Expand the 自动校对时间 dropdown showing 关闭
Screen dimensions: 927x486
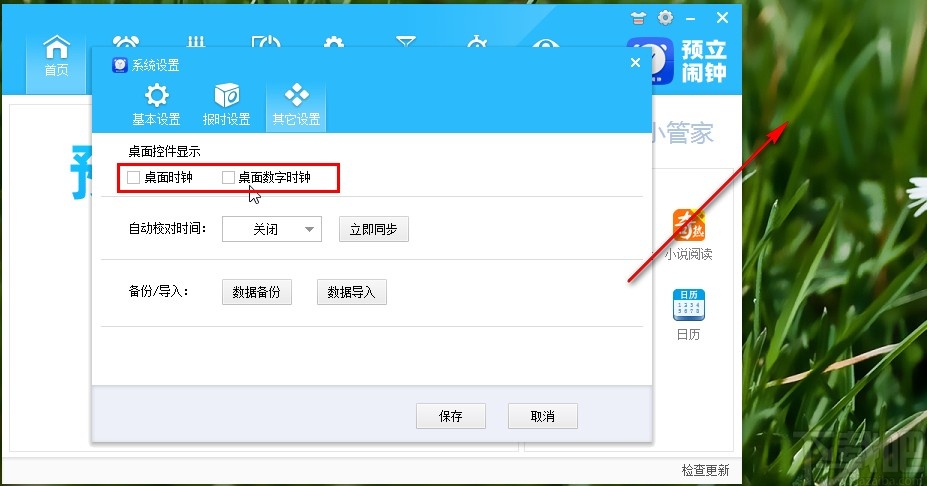point(272,229)
